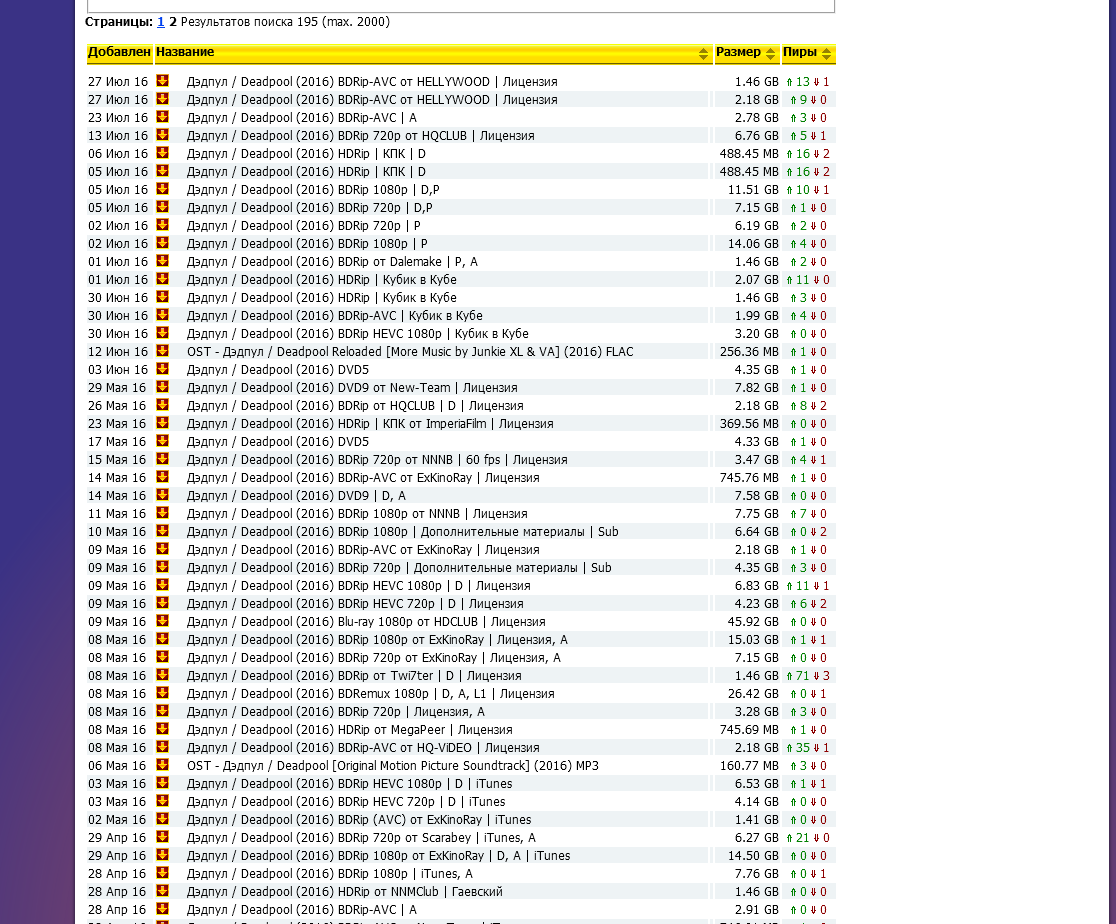Click Размер column header label

(738, 52)
